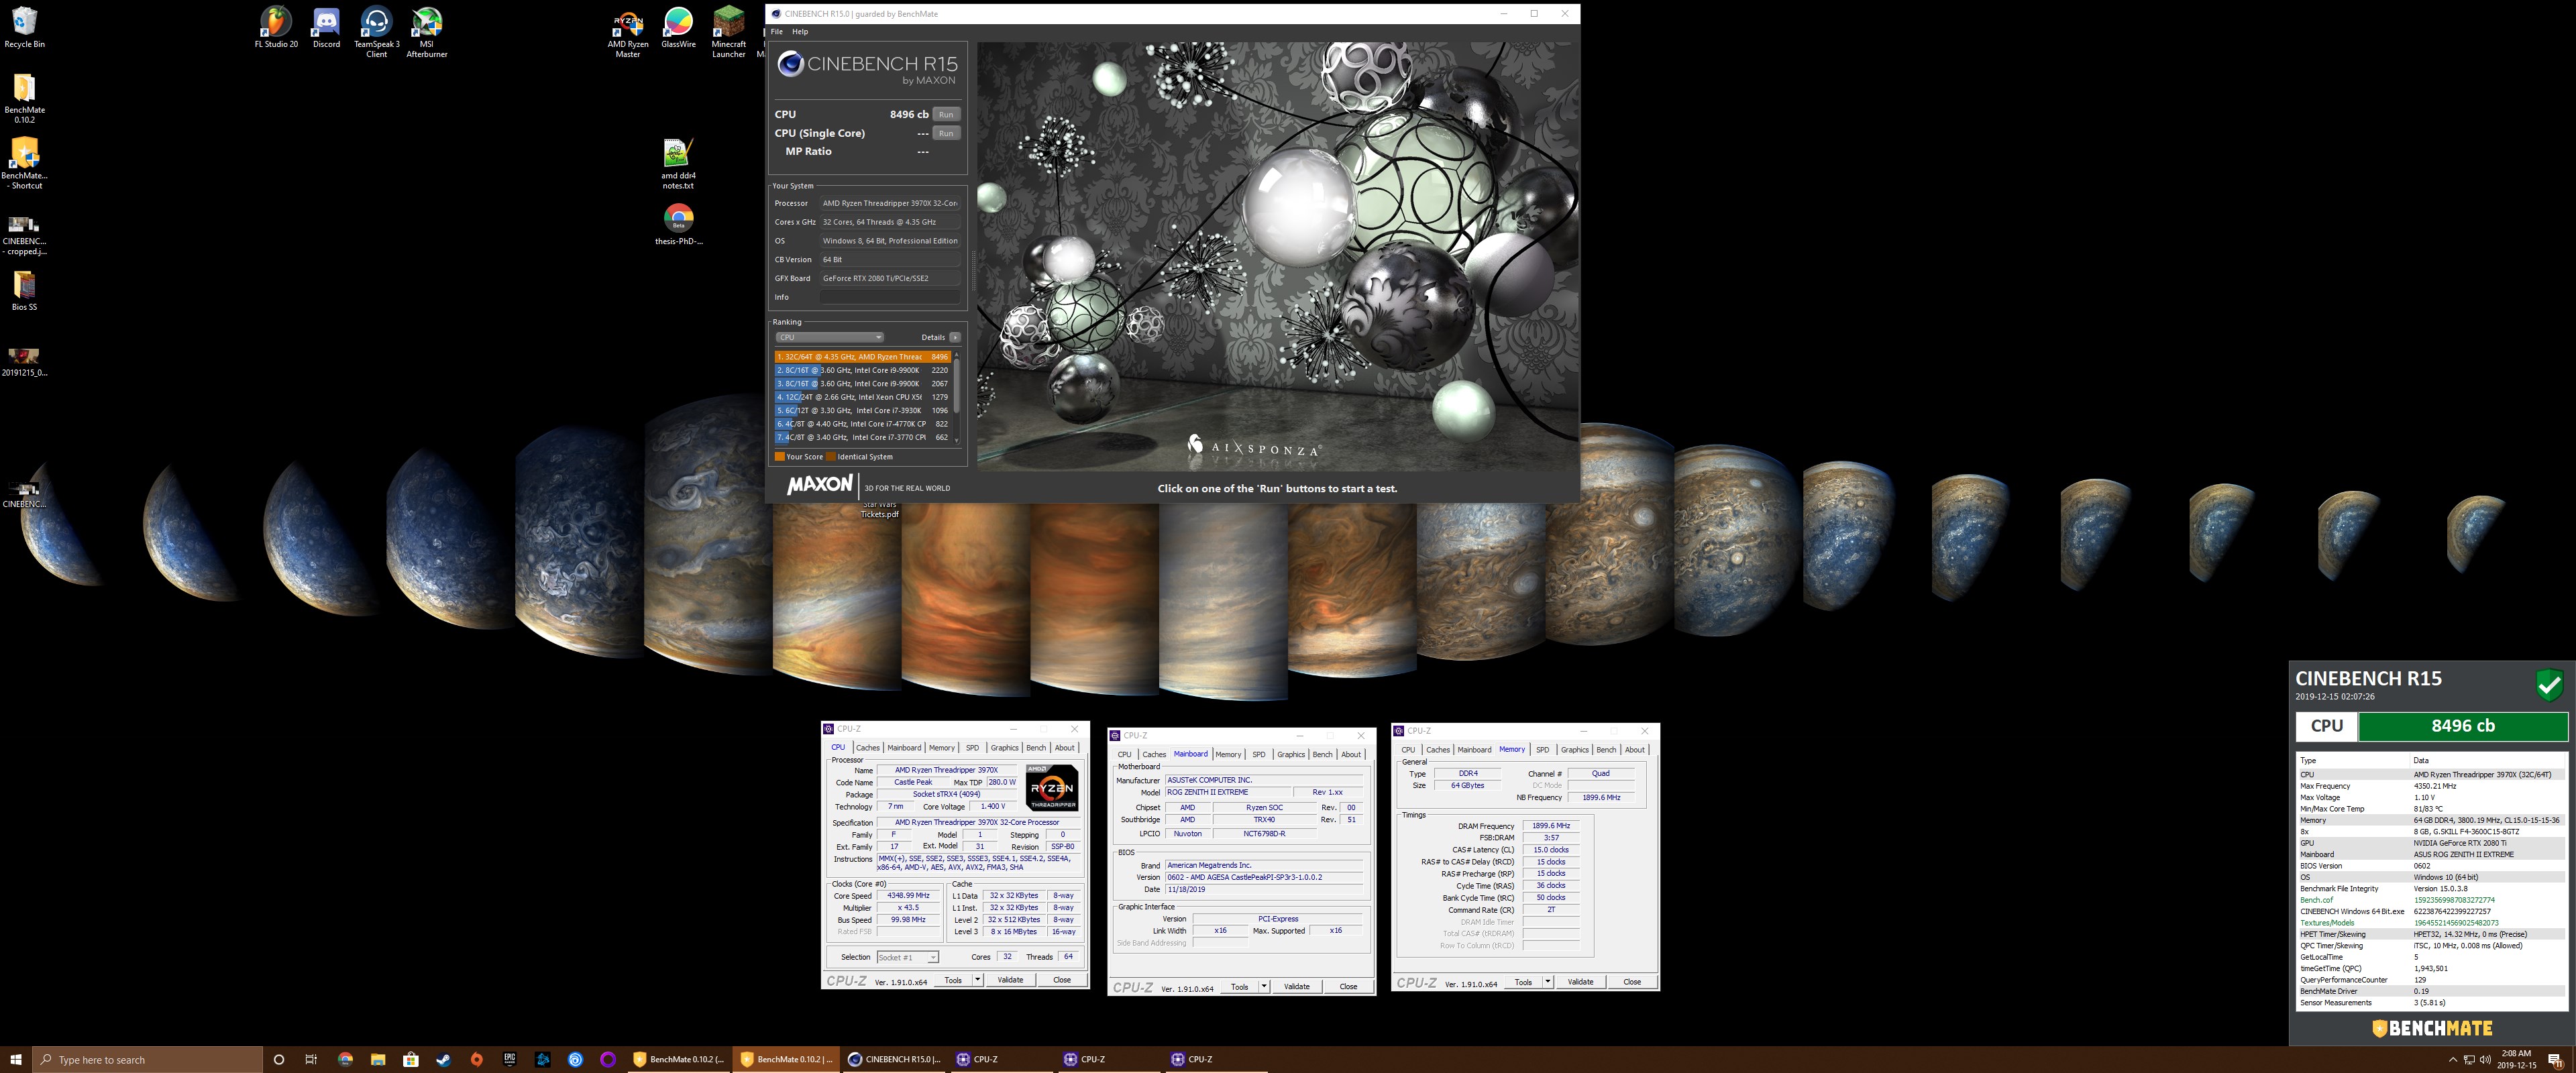Screen dimensions: 2576x1073
Task: Open the SPD tab in the Mainboard CPU-Z window
Action: click(x=1259, y=754)
